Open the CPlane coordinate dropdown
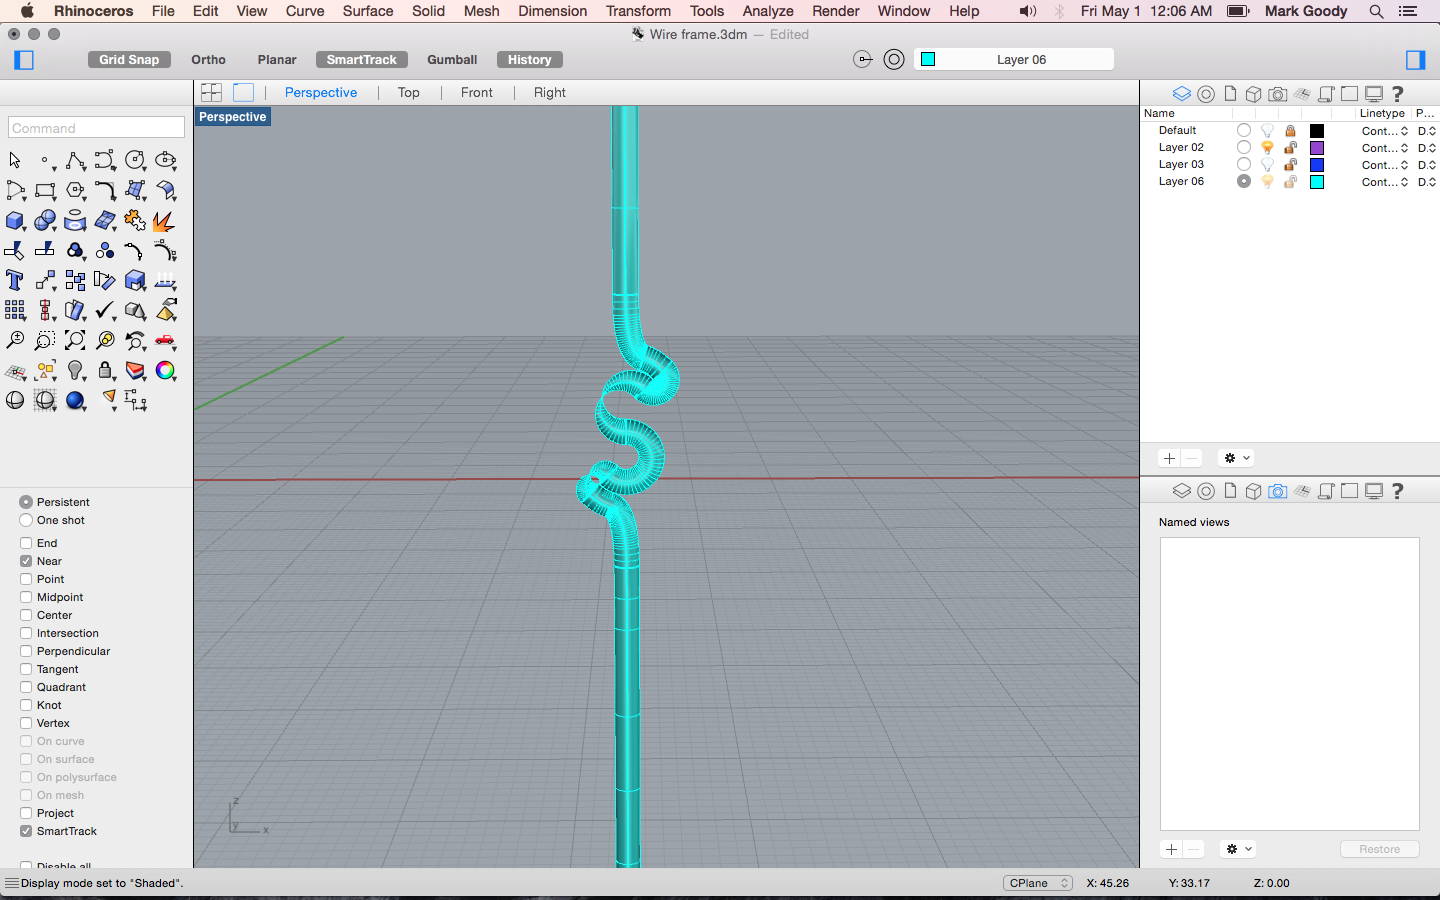 [1038, 883]
